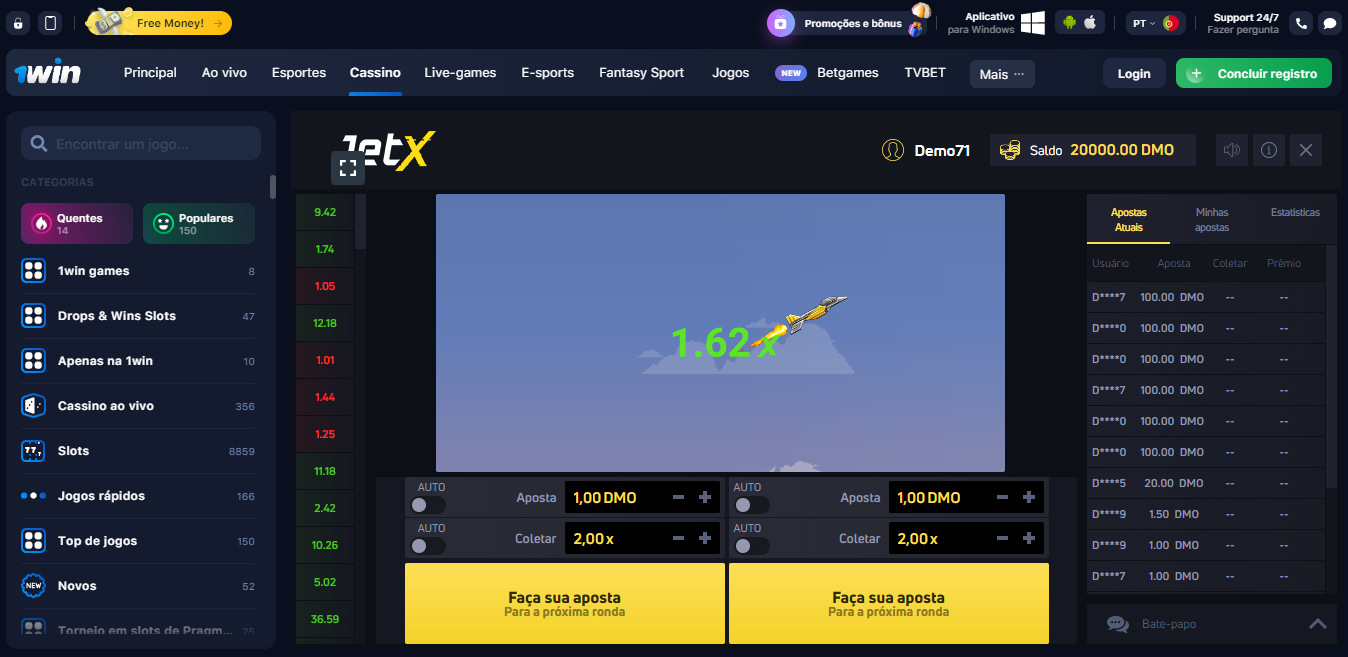Click the coin stack Saldo icon
Screen dimensions: 1348x657
pyautogui.click(x=1009, y=150)
